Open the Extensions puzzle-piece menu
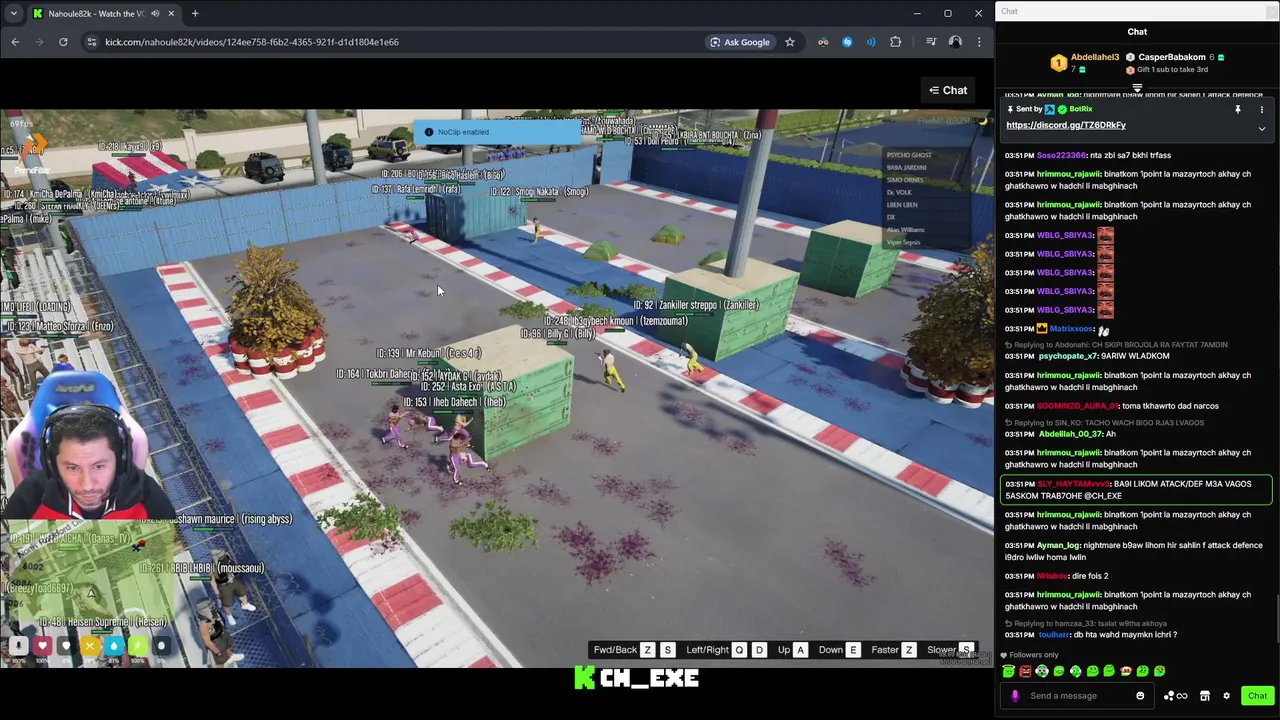1280x720 pixels. [895, 42]
